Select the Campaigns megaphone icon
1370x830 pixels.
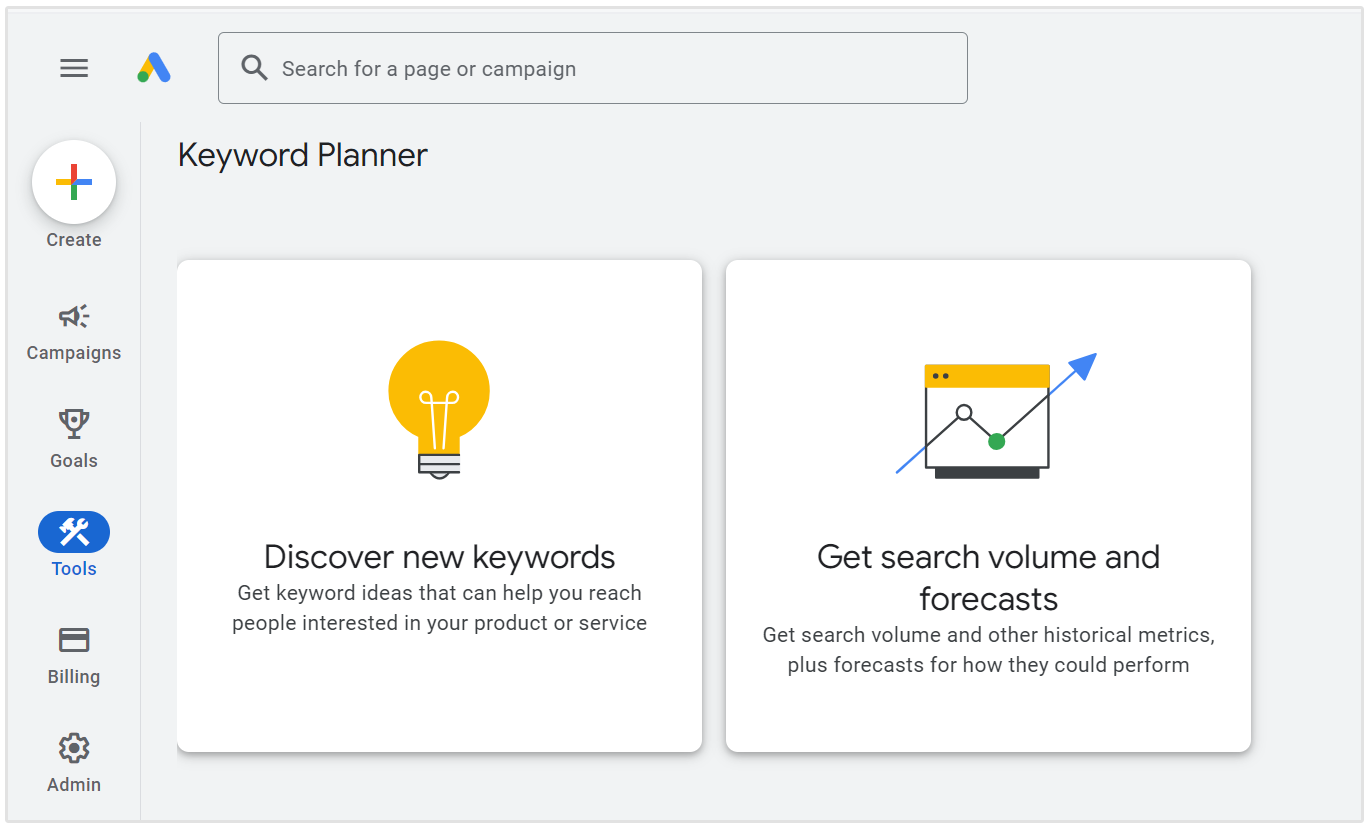click(73, 316)
